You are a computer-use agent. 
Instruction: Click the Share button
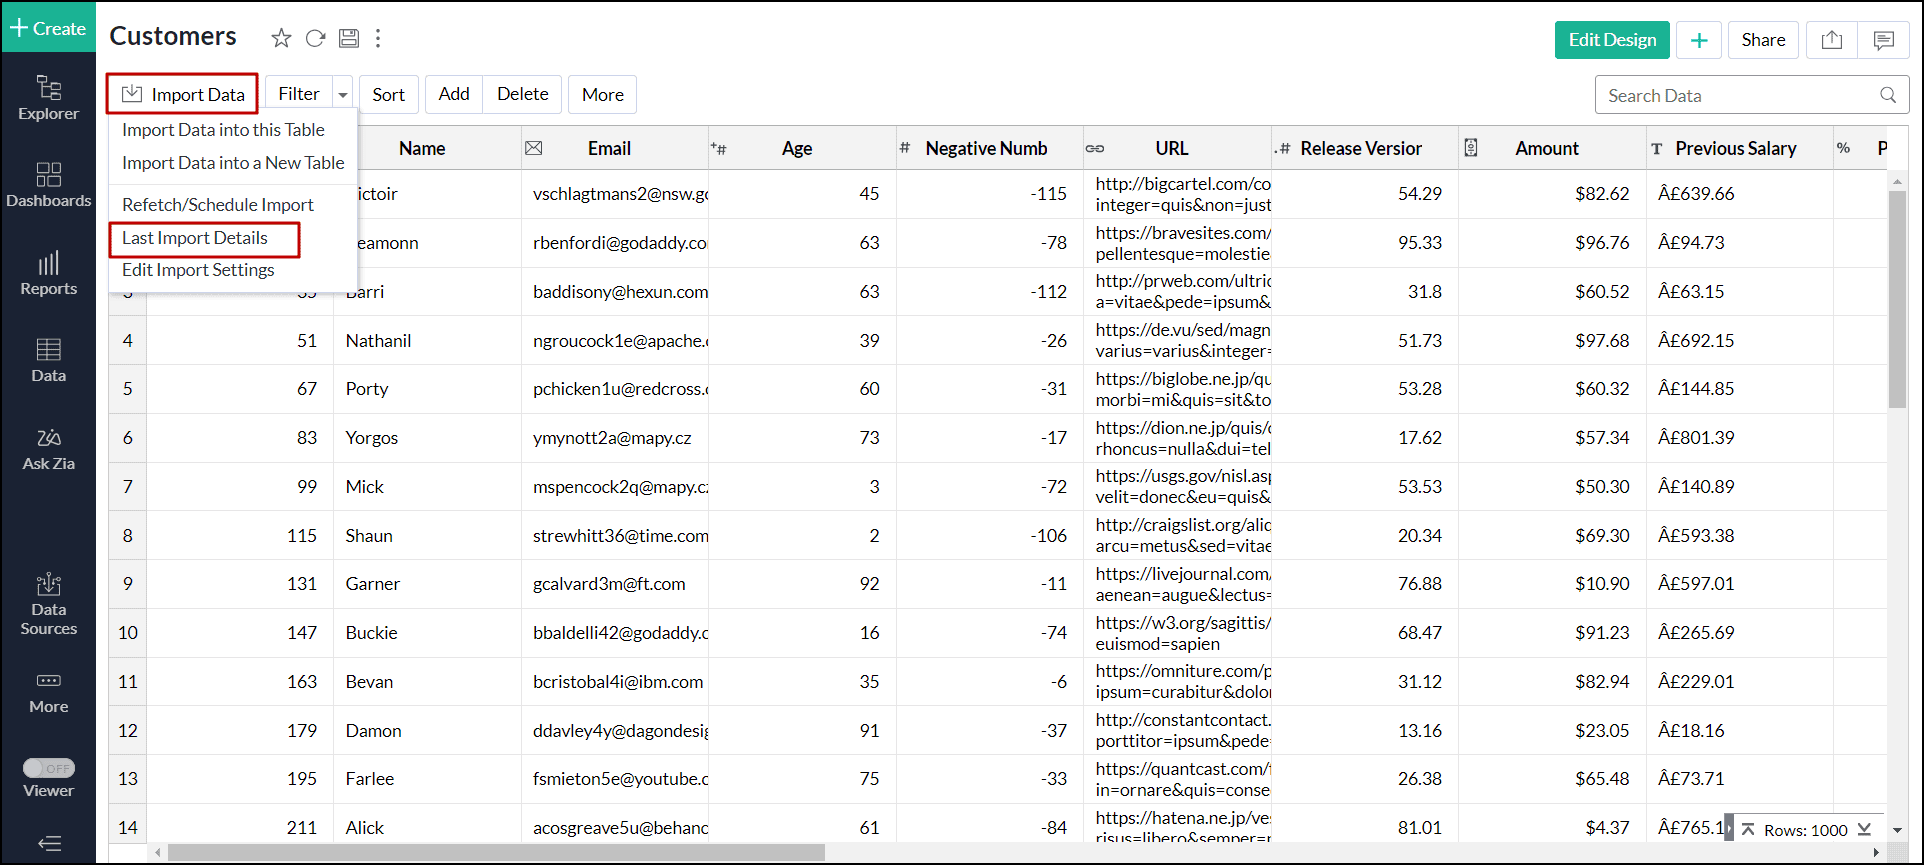[x=1762, y=40]
